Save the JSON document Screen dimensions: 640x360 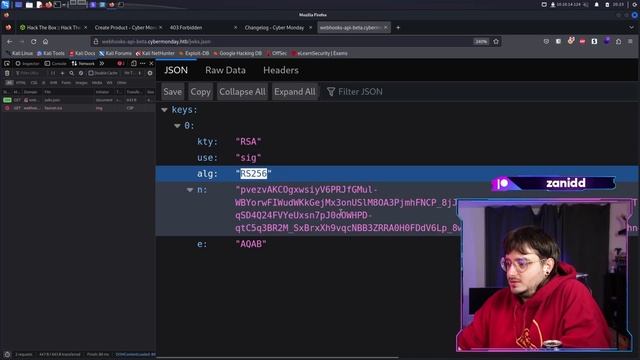173,92
